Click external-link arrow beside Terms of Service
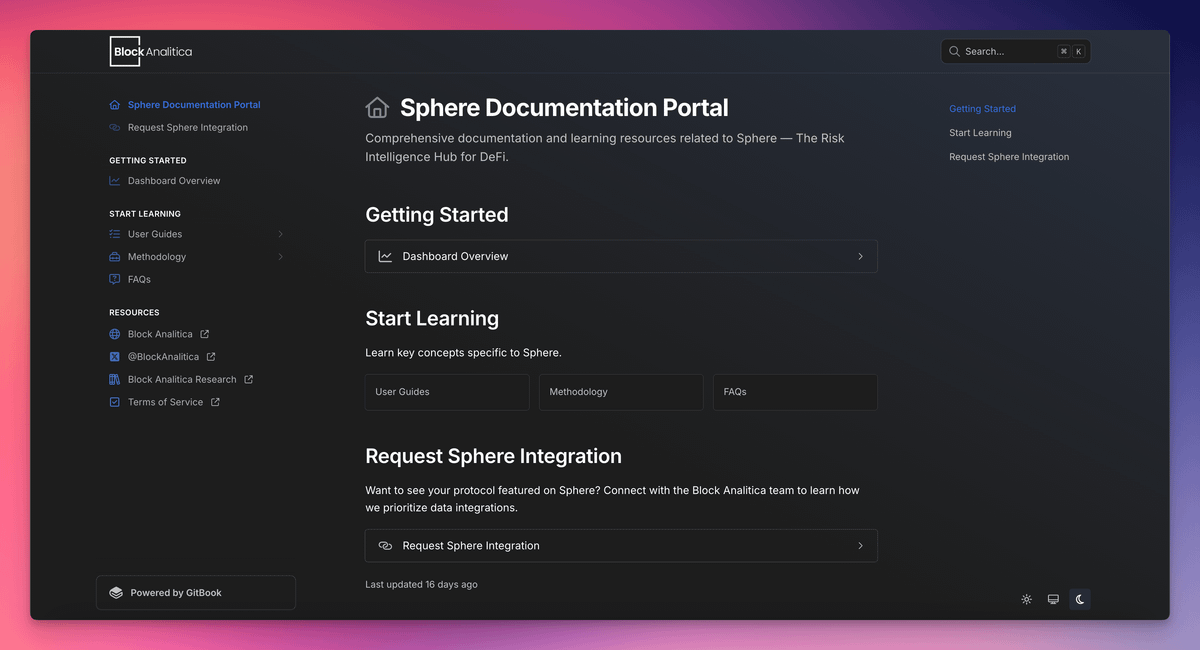 click(215, 402)
